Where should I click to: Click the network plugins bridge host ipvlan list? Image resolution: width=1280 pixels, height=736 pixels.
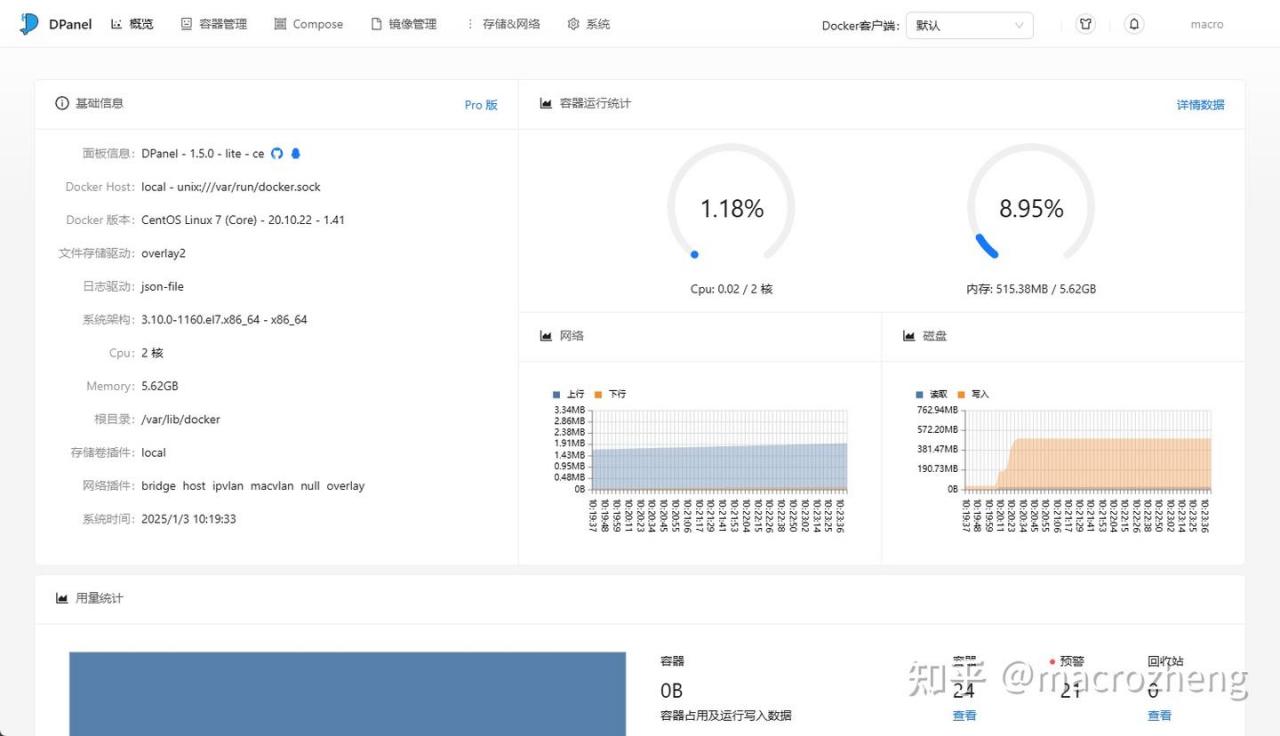[x=253, y=486]
